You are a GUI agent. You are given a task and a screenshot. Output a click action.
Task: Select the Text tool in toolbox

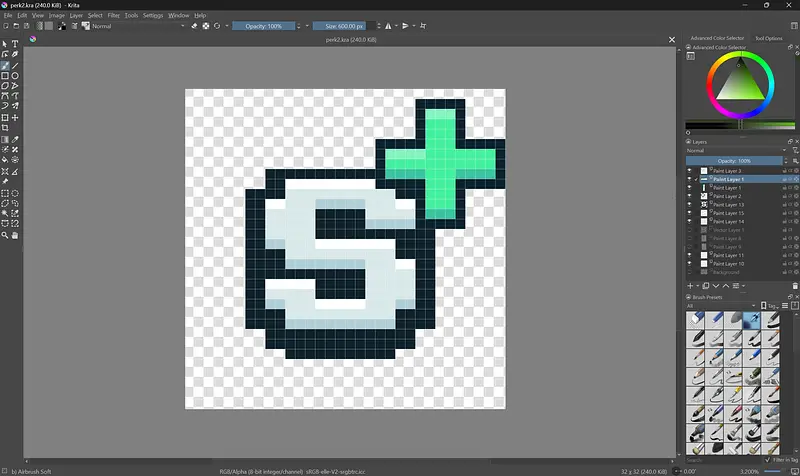(15, 44)
